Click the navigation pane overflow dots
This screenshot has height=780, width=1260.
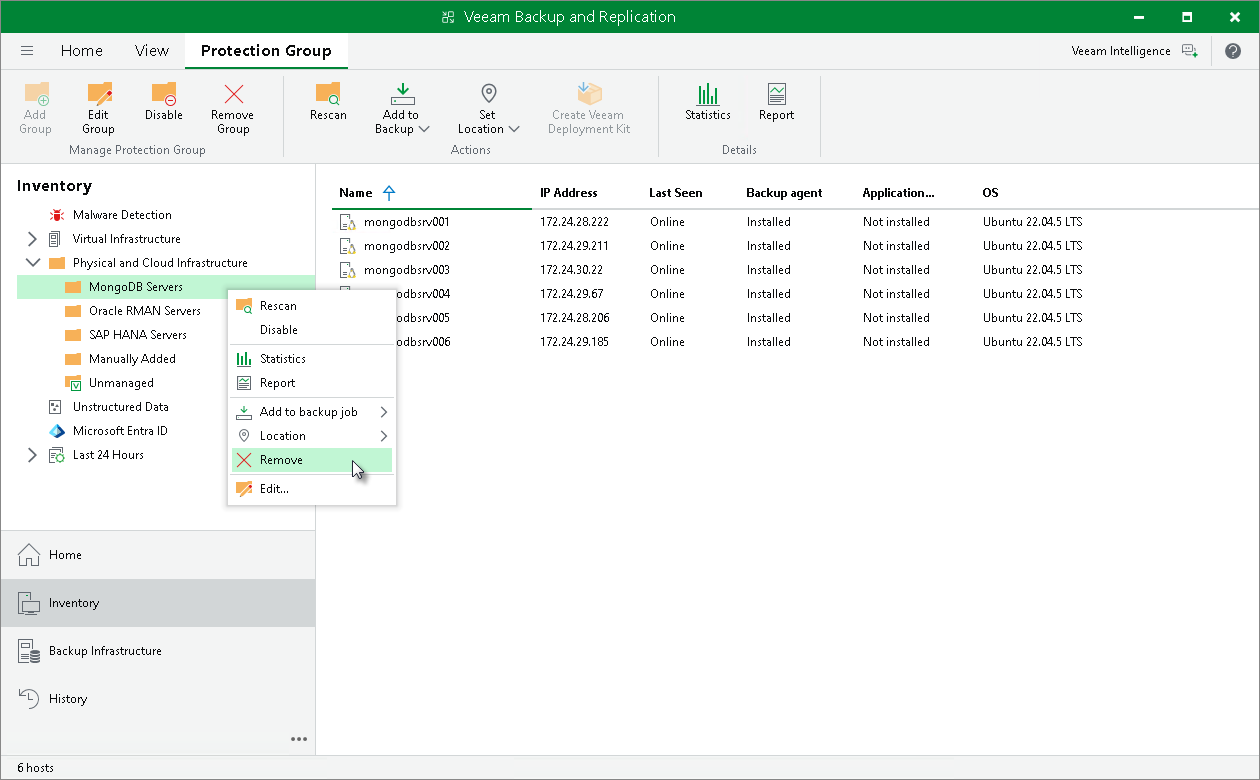coord(299,739)
